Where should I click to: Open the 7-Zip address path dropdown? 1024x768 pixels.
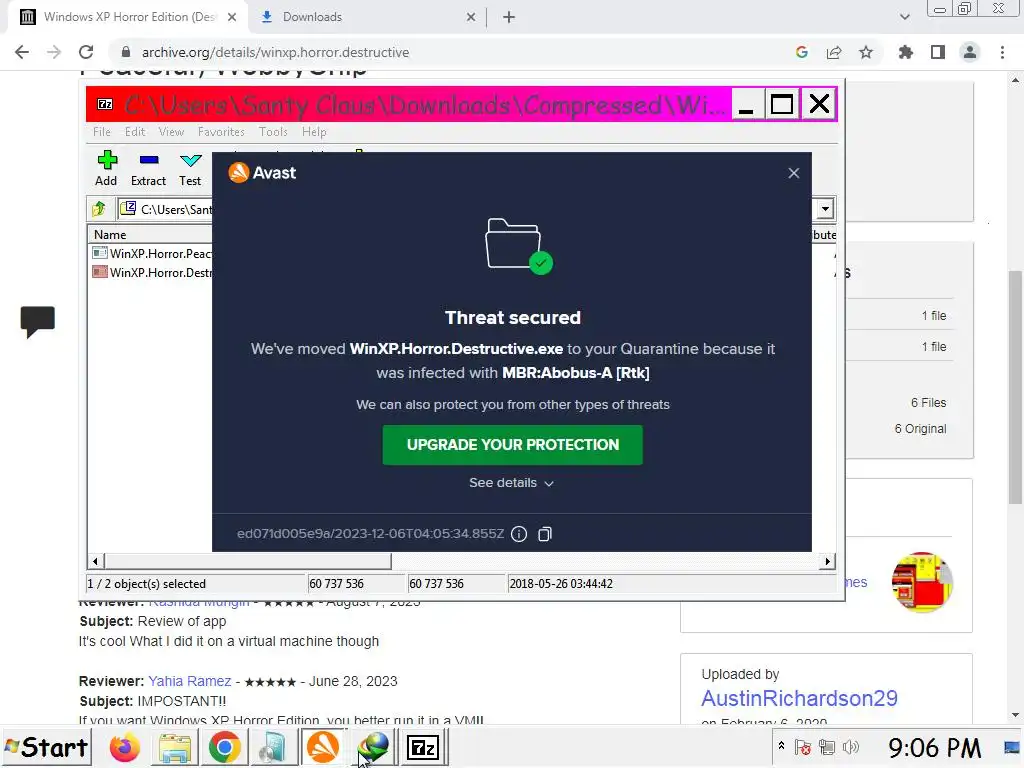coord(825,209)
